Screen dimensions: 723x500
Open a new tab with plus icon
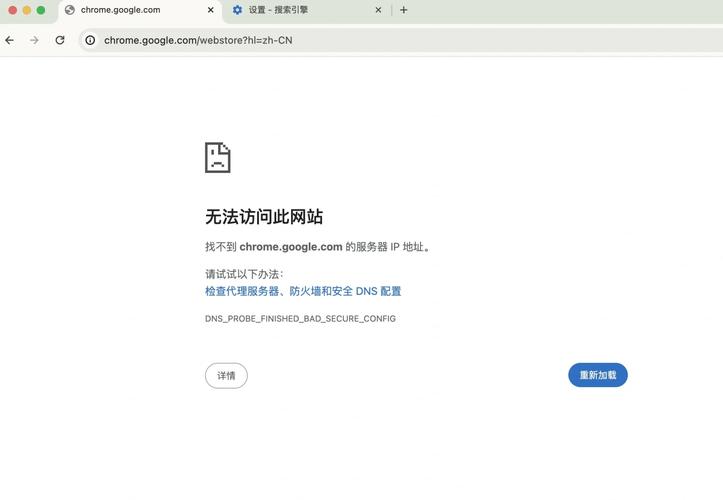(x=403, y=10)
